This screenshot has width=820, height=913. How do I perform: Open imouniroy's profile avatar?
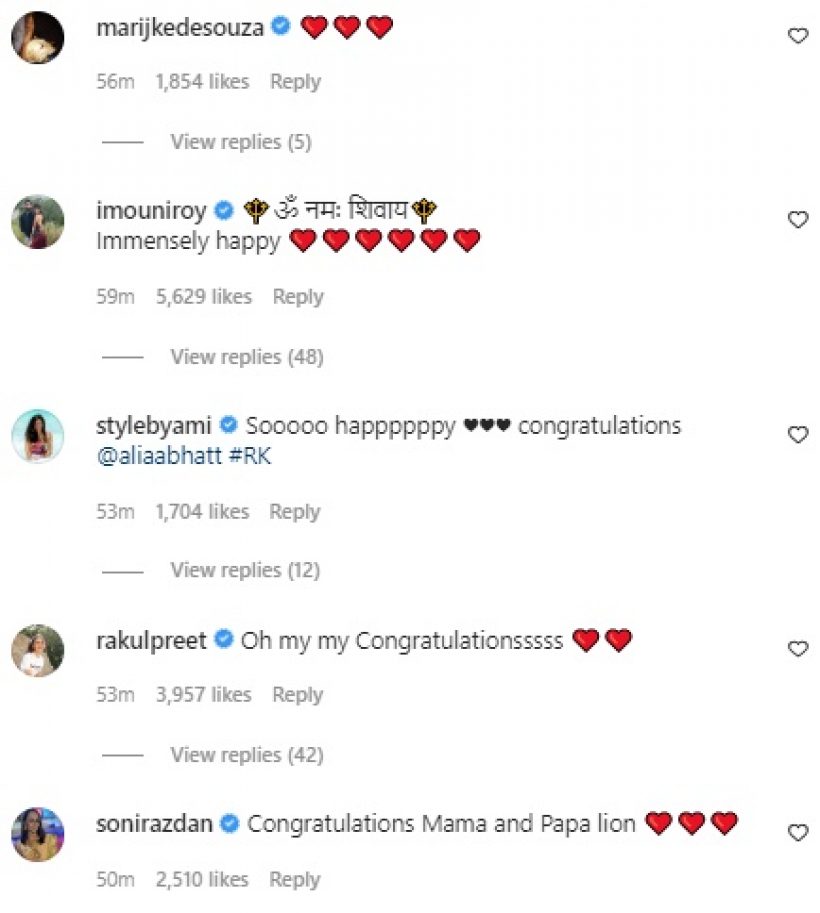tap(38, 221)
